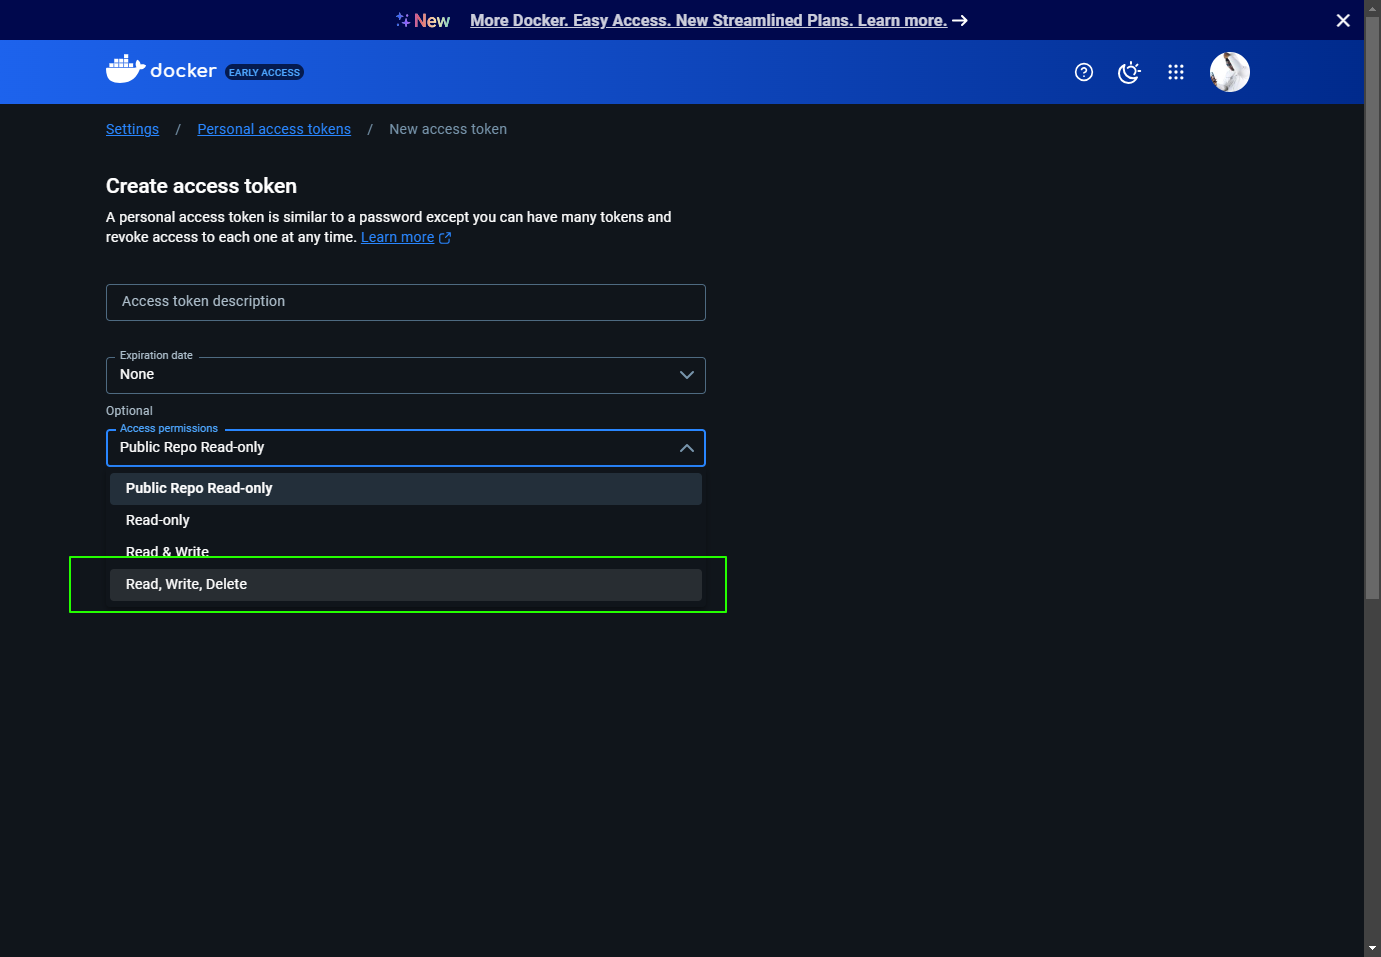Dismiss the promotional banner with X
The height and width of the screenshot is (957, 1381).
(1343, 20)
